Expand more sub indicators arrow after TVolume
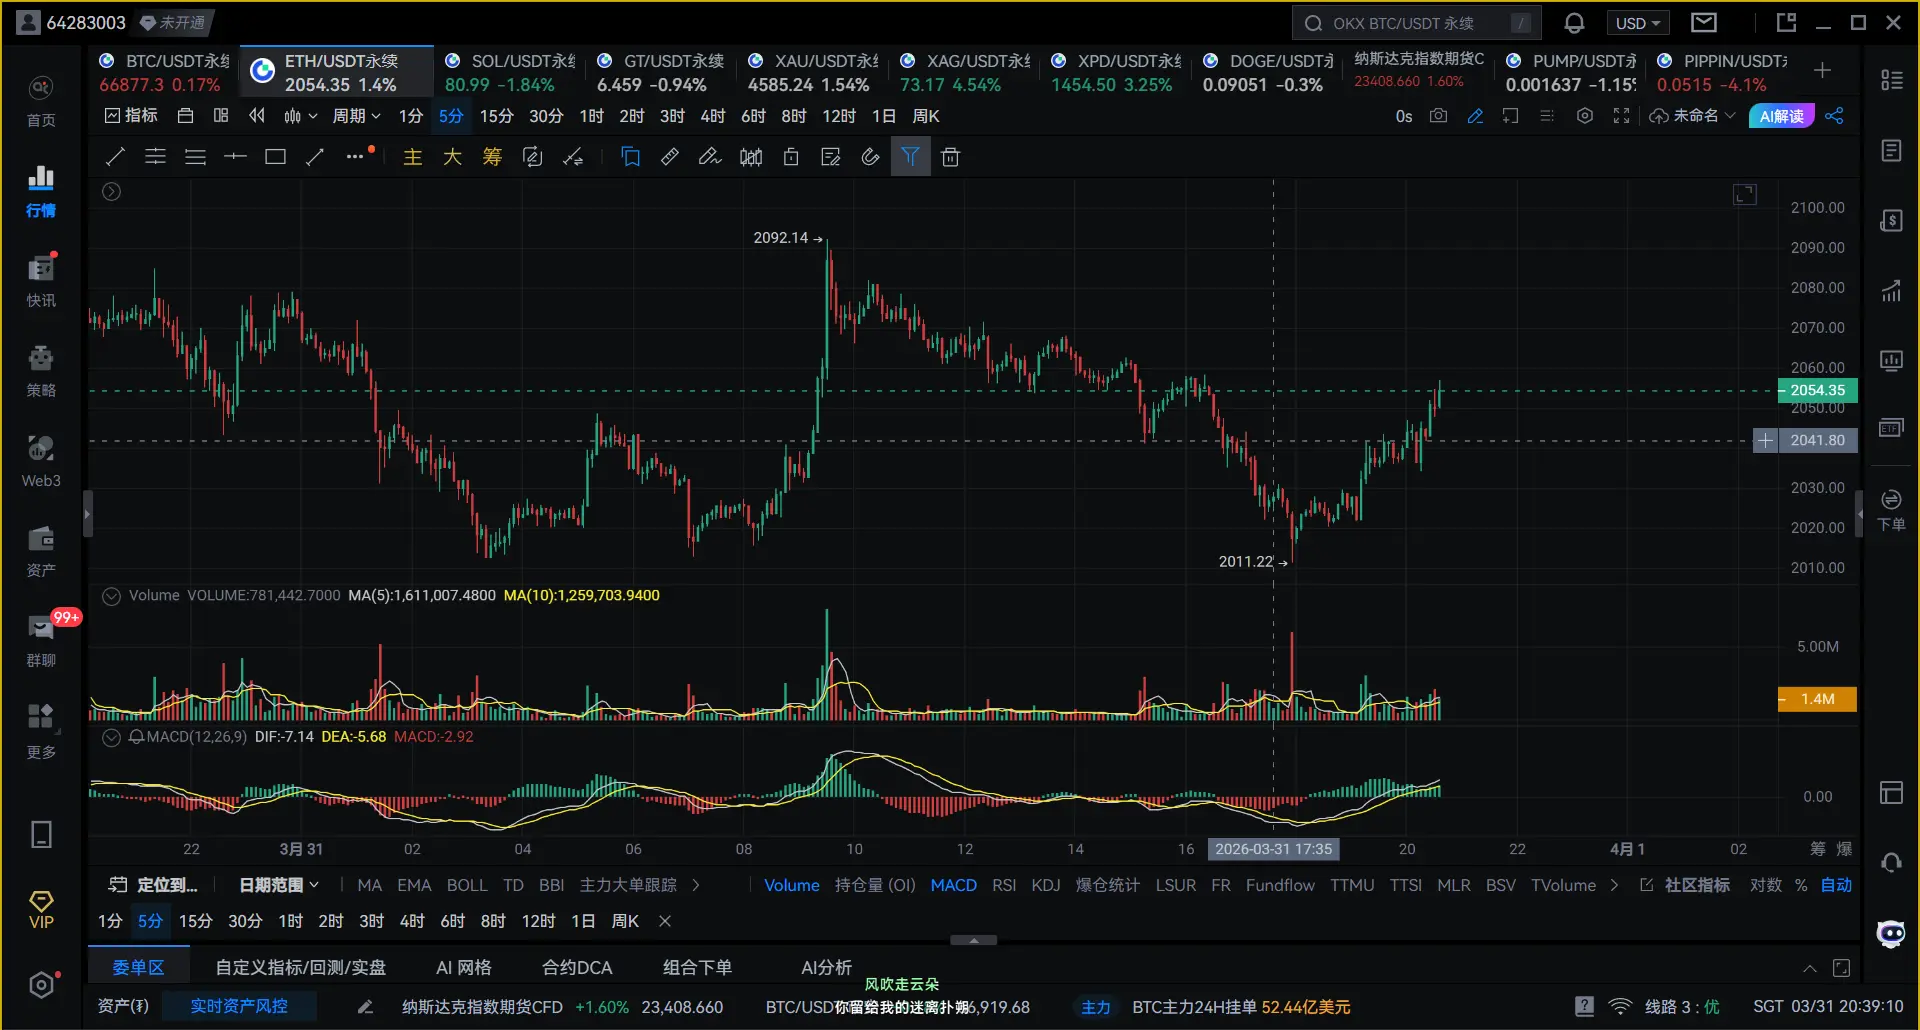This screenshot has width=1920, height=1030. tap(1614, 885)
